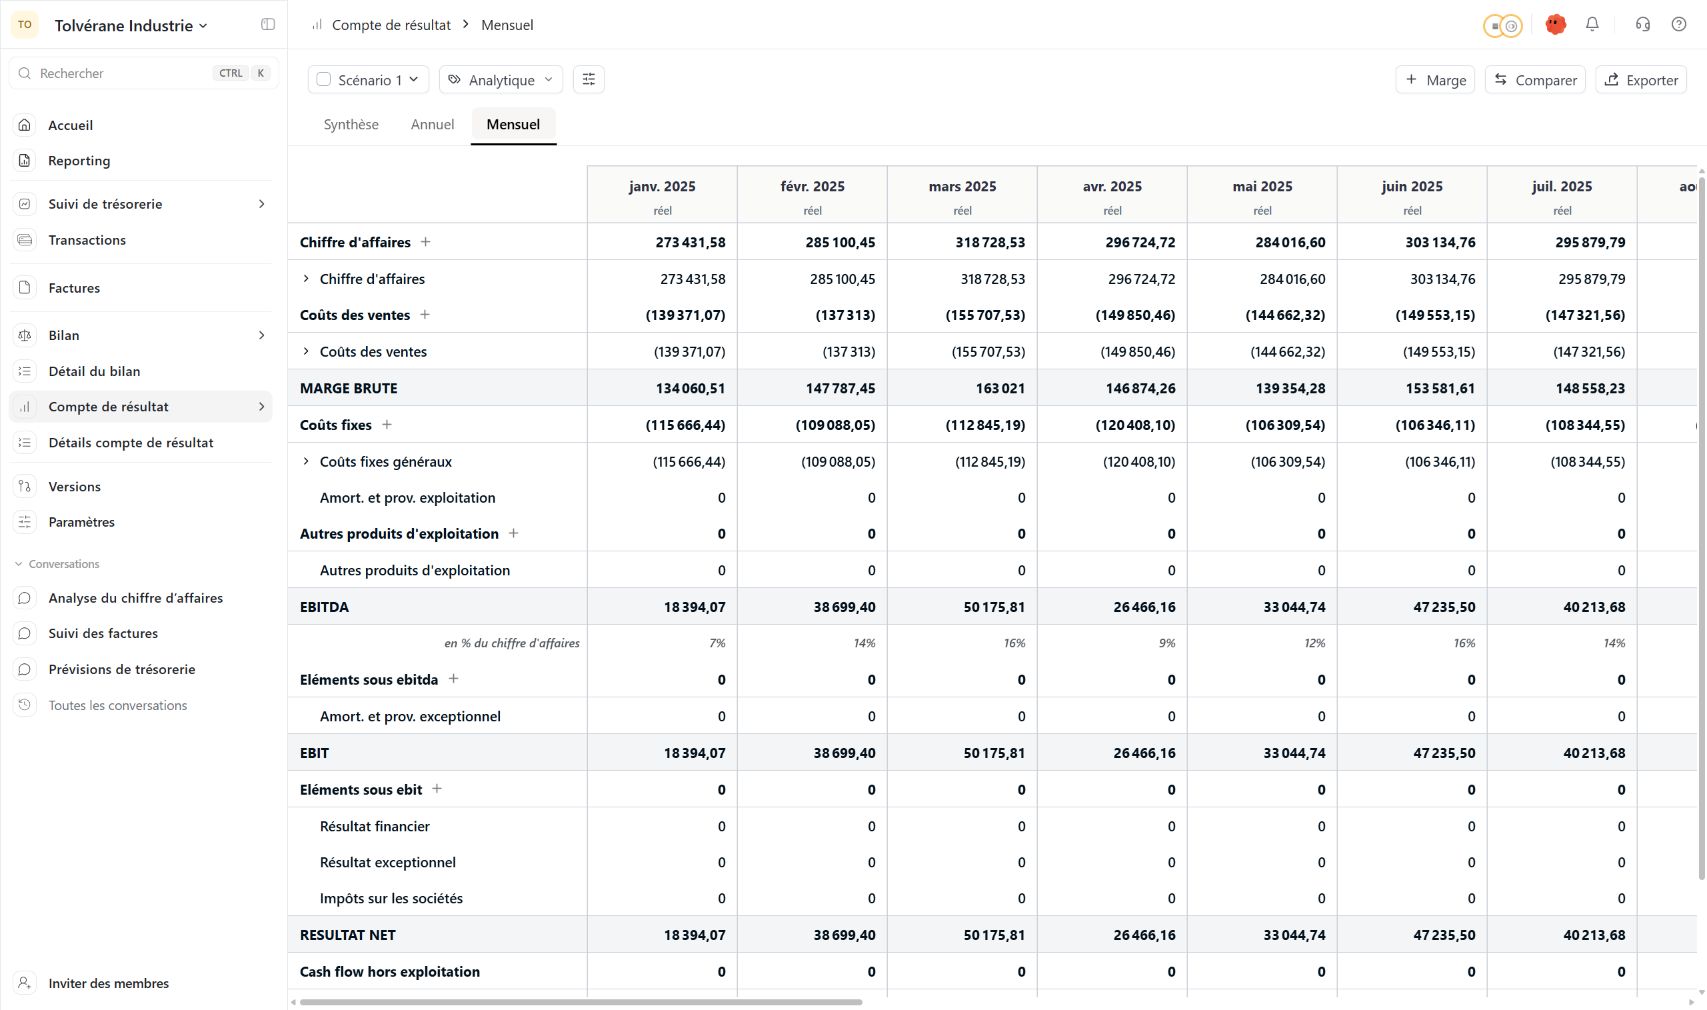Open help question mark icon
Screen dimensions: 1707x1010
[1679, 25]
